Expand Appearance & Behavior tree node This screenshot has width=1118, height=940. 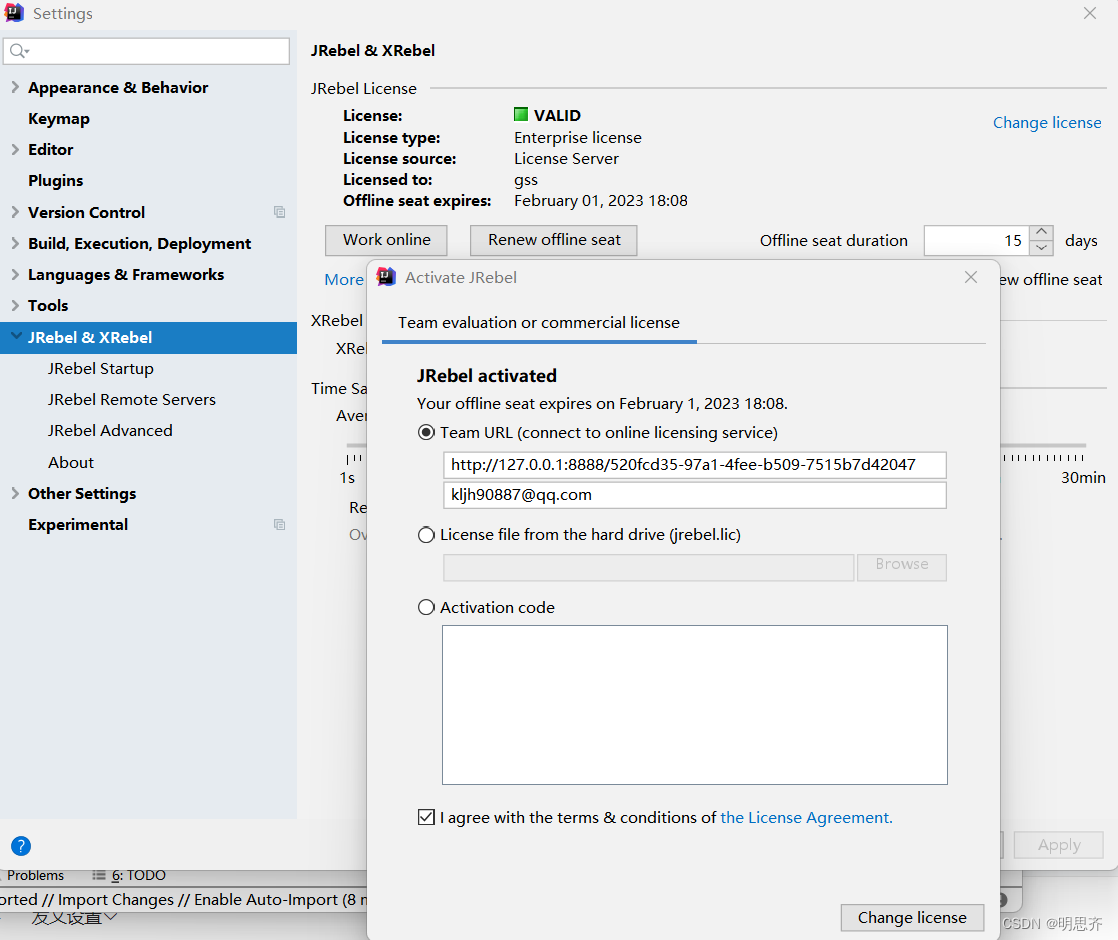(x=15, y=87)
